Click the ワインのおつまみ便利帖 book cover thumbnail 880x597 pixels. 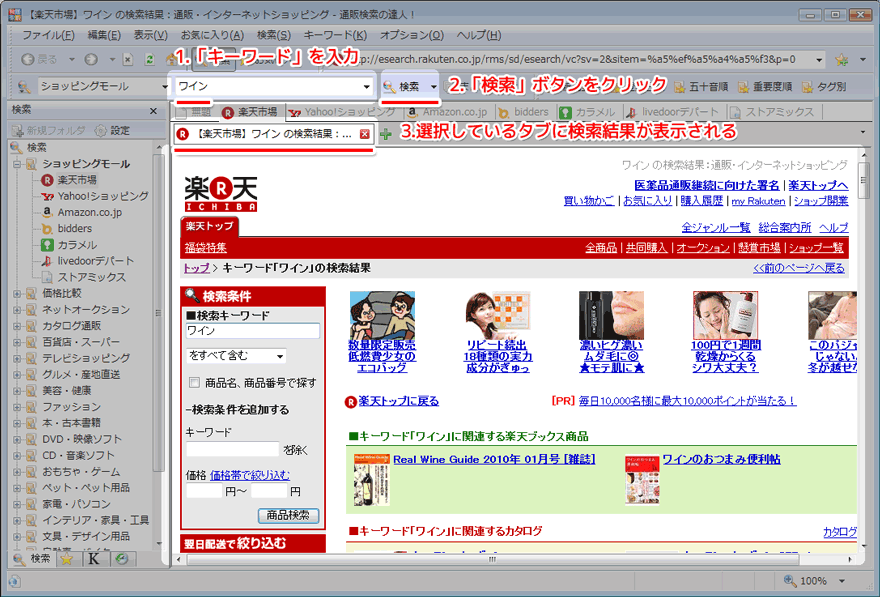click(642, 480)
